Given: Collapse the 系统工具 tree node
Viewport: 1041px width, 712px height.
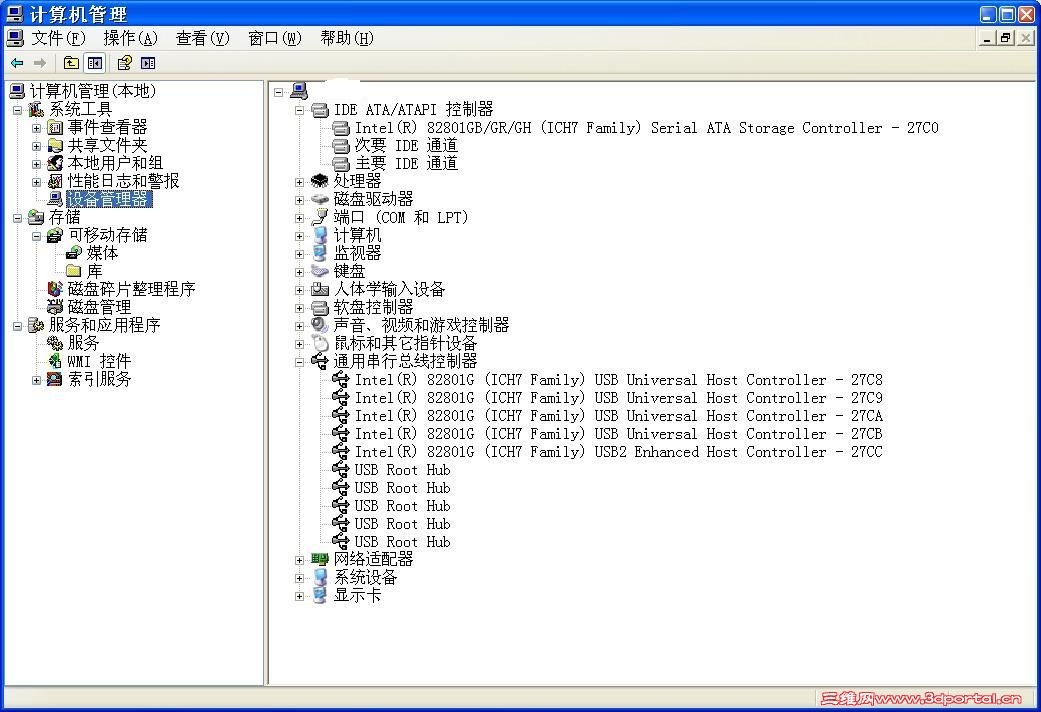Looking at the screenshot, I should [18, 110].
